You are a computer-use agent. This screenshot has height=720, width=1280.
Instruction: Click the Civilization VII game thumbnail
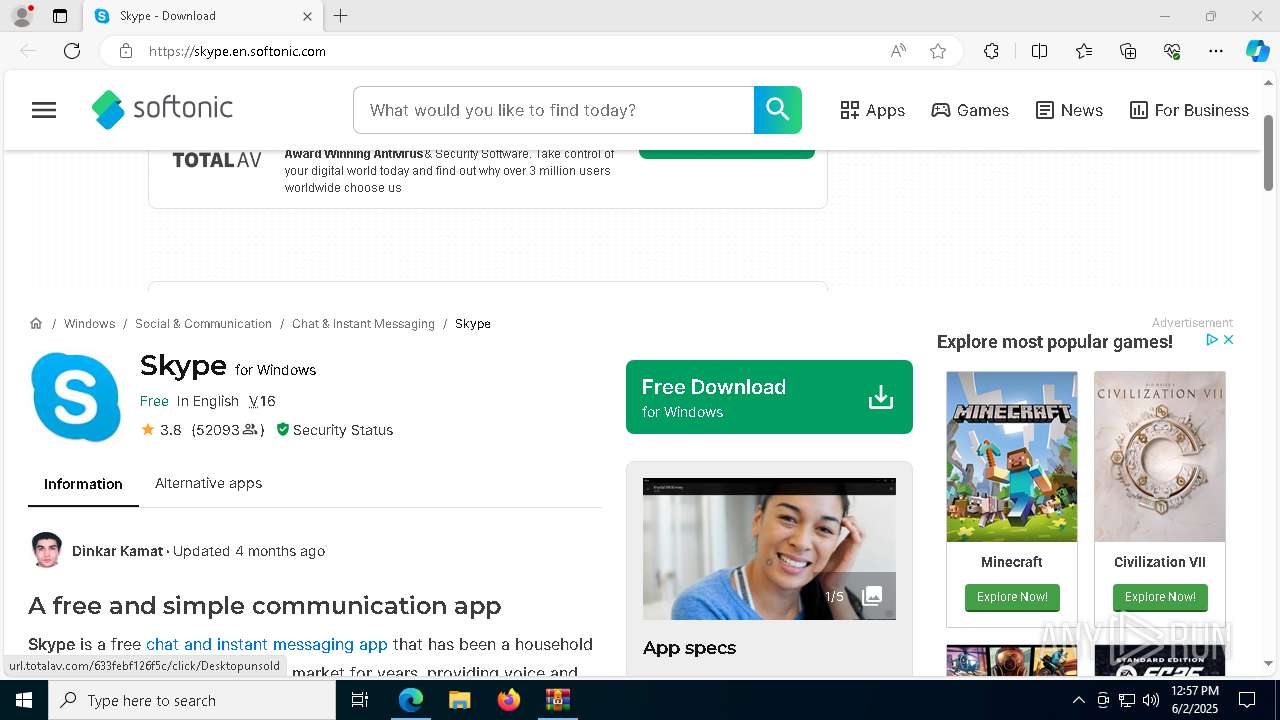(1160, 457)
